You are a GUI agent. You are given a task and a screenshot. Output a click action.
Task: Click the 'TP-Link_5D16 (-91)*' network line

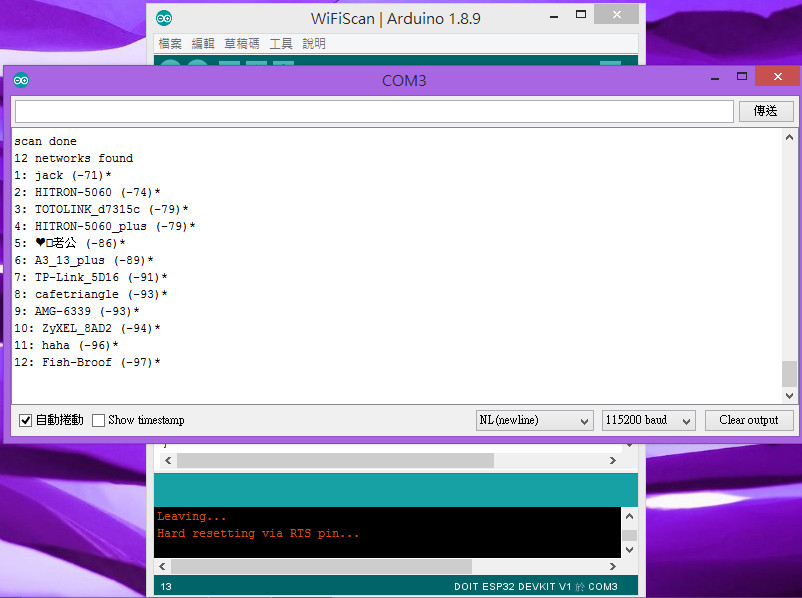(91, 277)
